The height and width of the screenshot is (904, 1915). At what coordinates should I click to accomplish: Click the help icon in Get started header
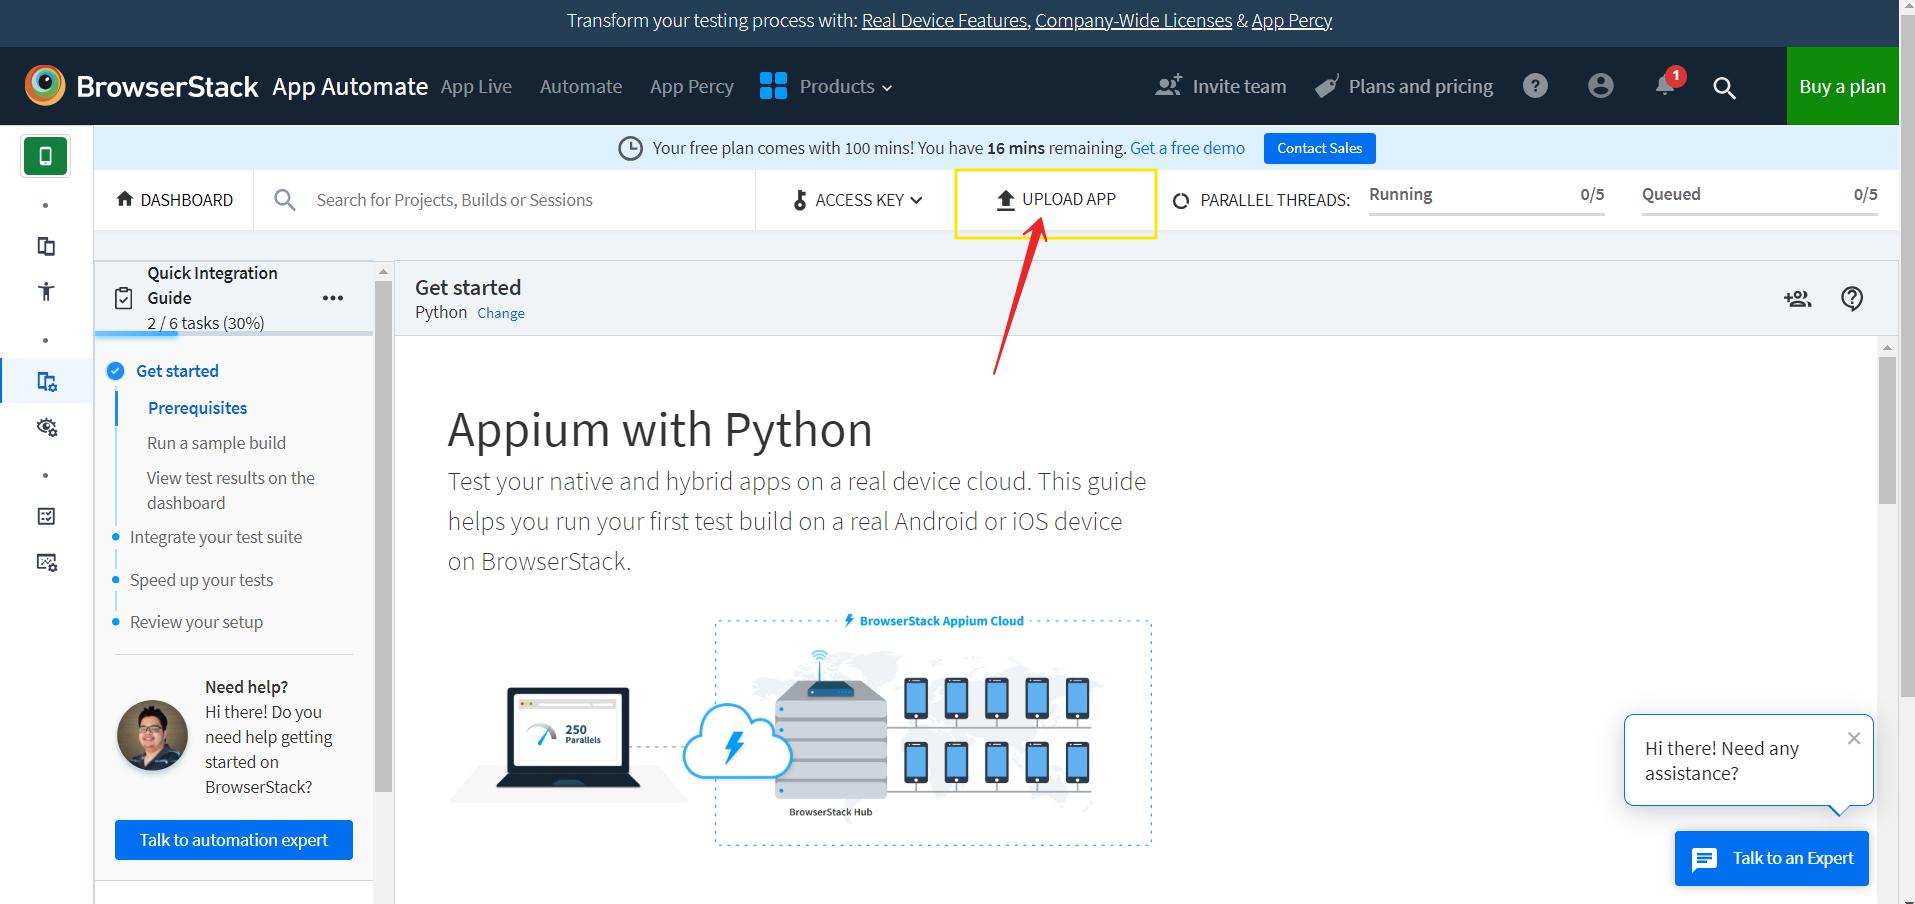1852,298
